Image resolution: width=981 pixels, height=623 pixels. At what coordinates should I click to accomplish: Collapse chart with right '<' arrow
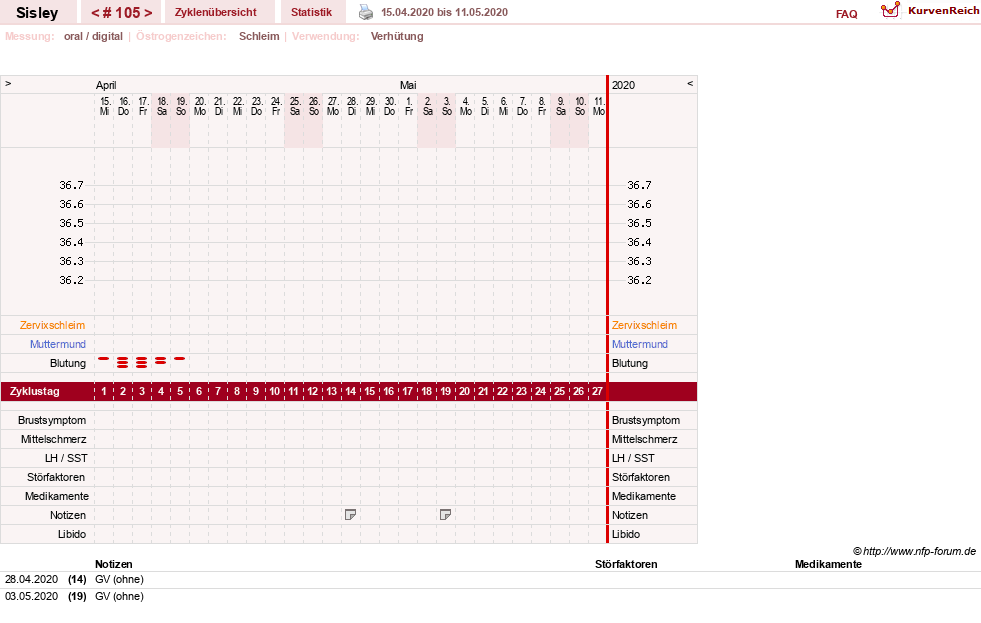click(x=690, y=84)
